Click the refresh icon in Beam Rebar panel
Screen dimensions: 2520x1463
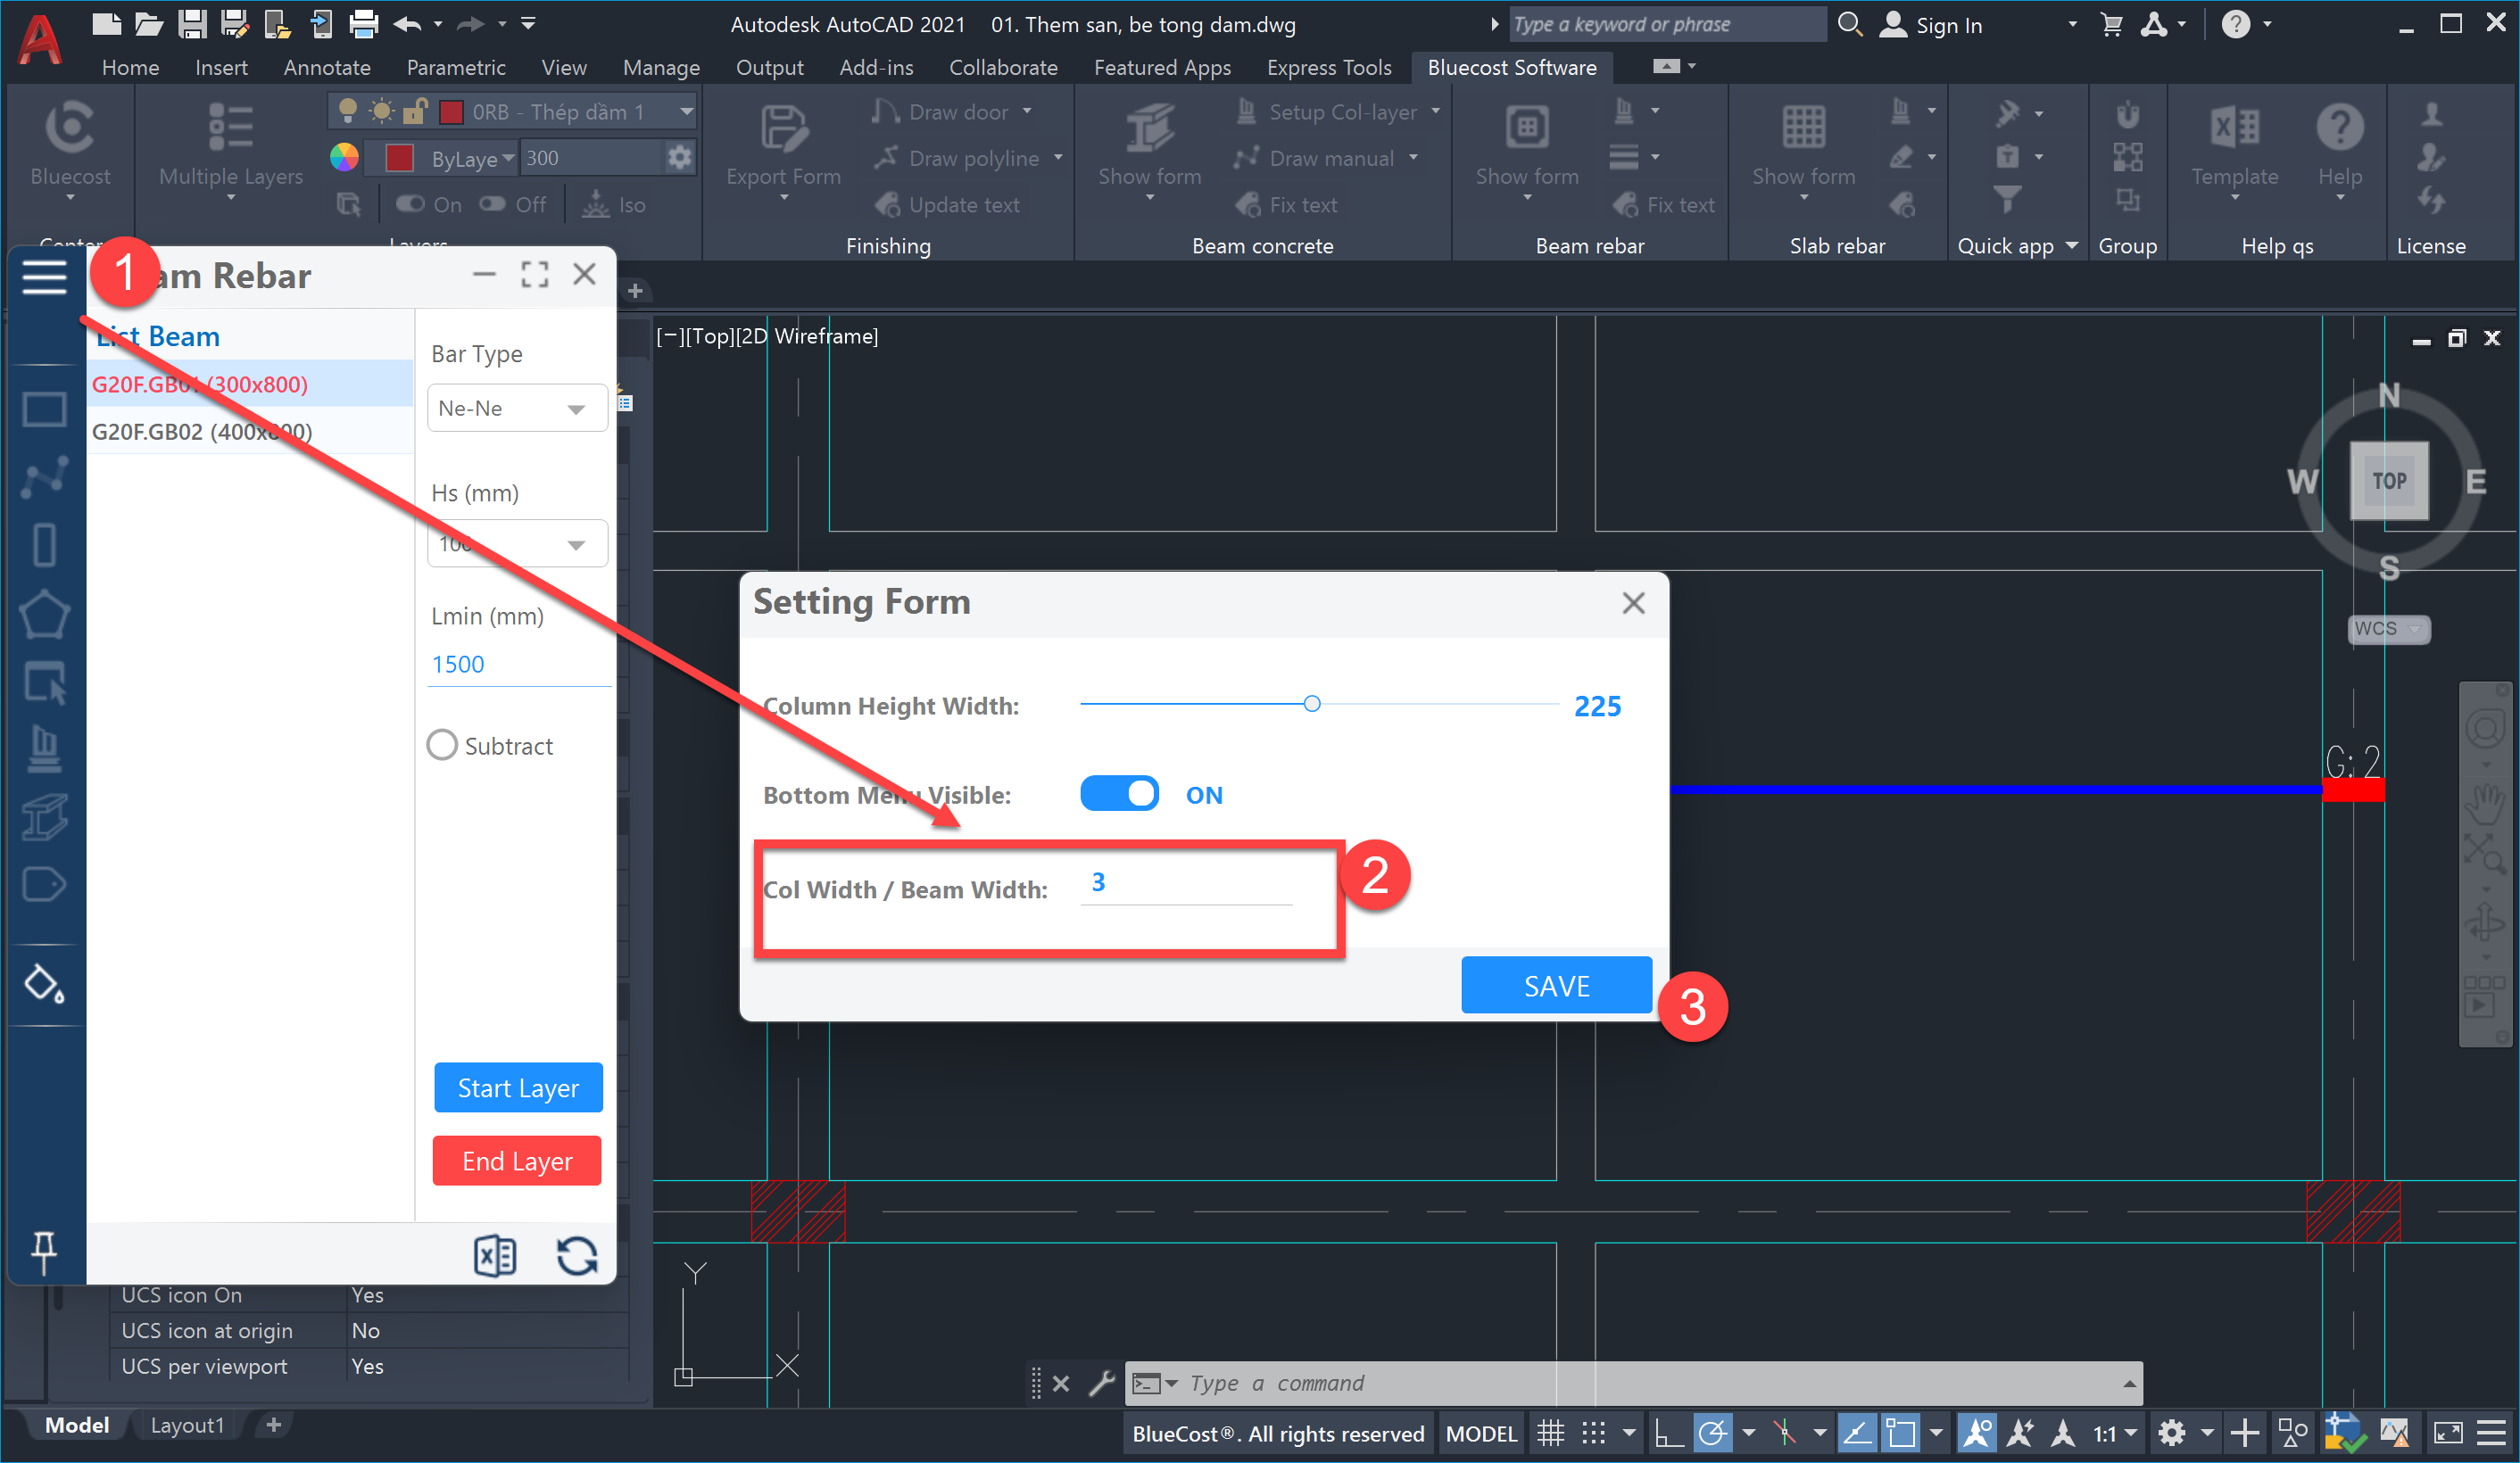click(x=577, y=1256)
